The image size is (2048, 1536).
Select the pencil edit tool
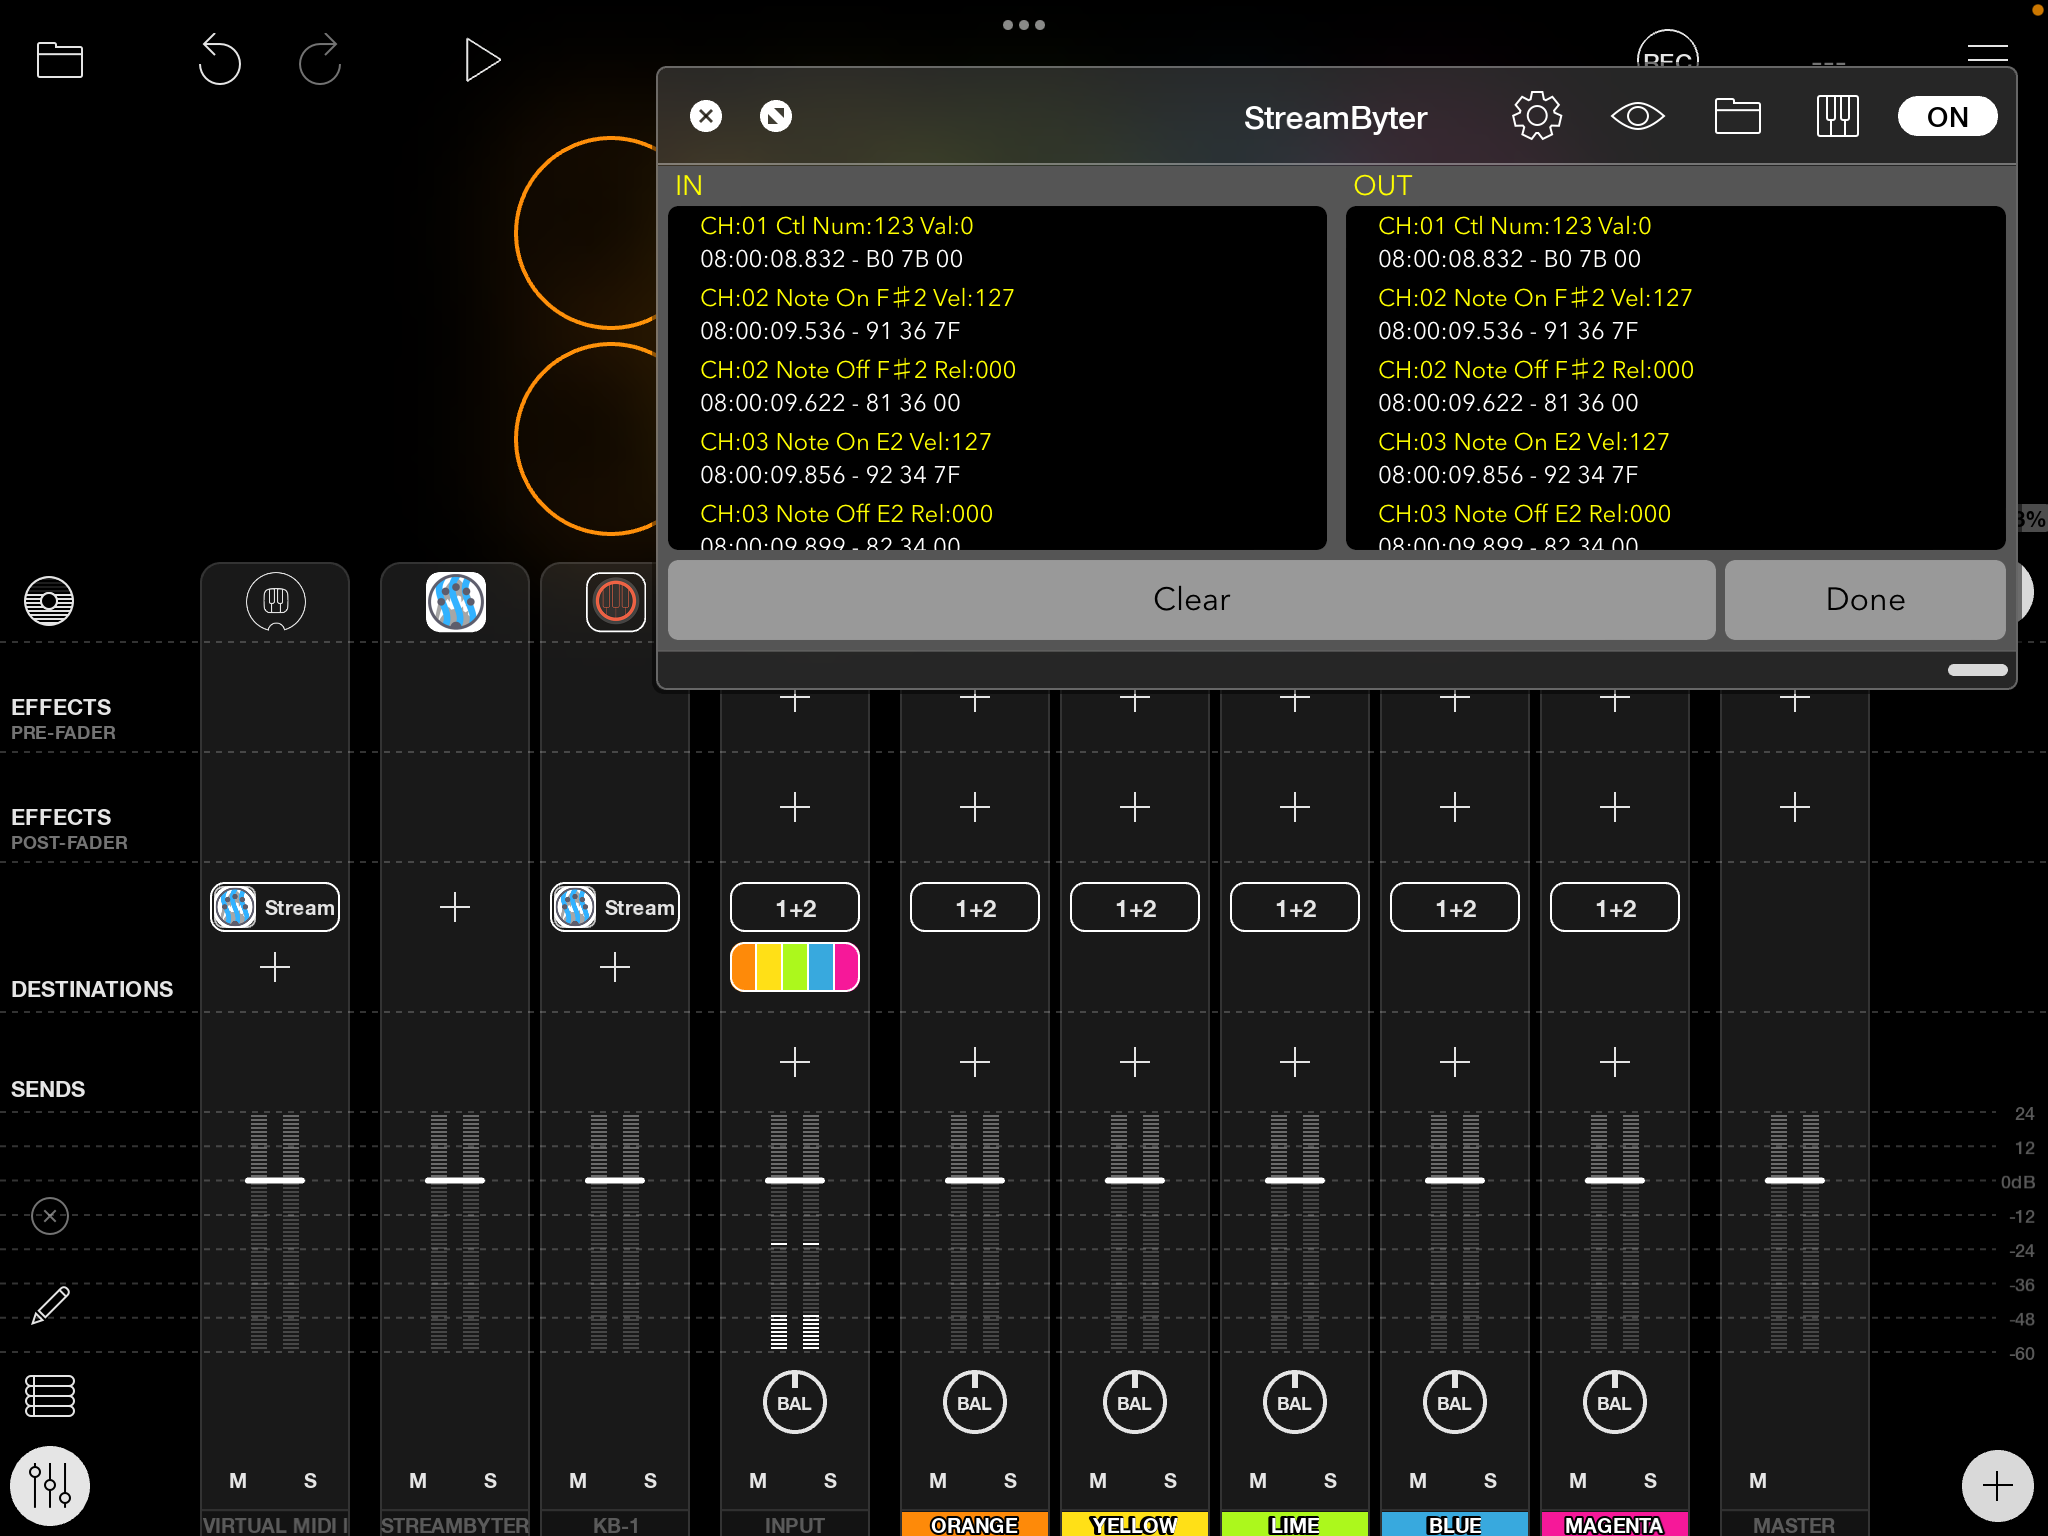pos(50,1305)
